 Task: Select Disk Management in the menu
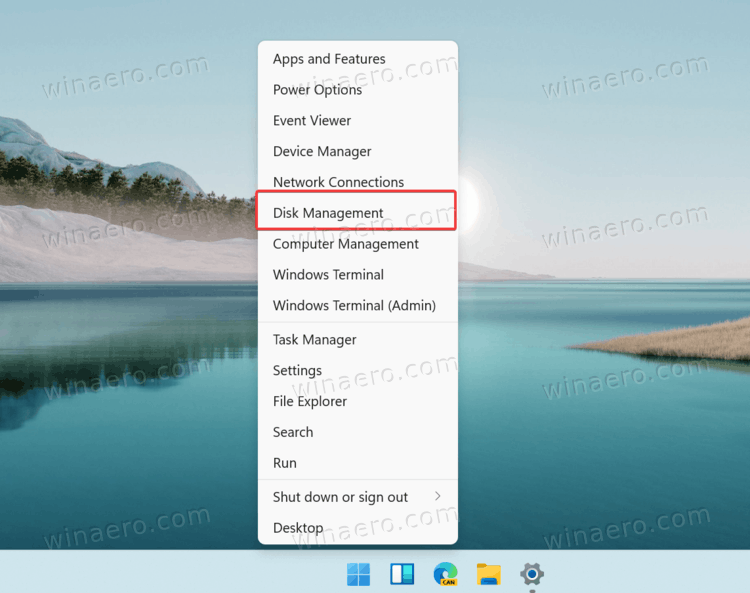point(358,213)
